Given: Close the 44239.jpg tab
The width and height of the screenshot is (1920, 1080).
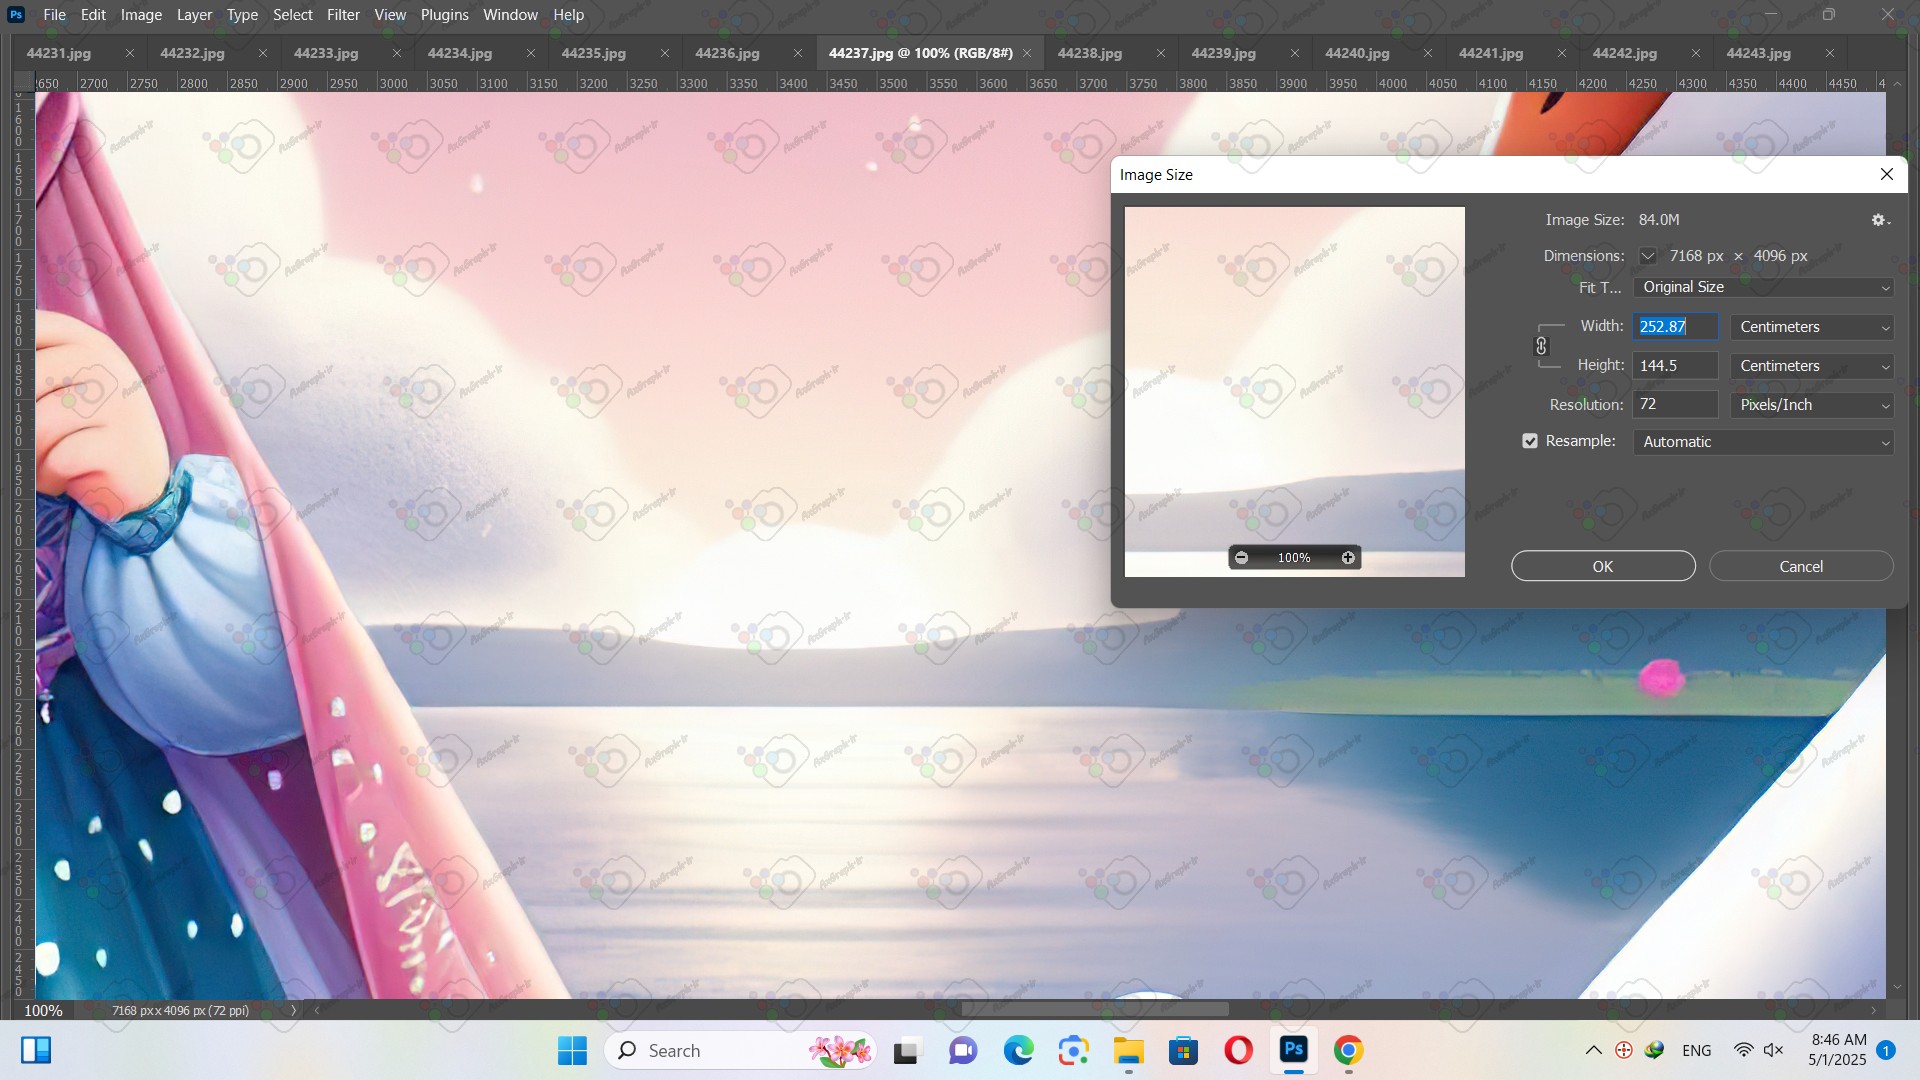Looking at the screenshot, I should [1295, 54].
